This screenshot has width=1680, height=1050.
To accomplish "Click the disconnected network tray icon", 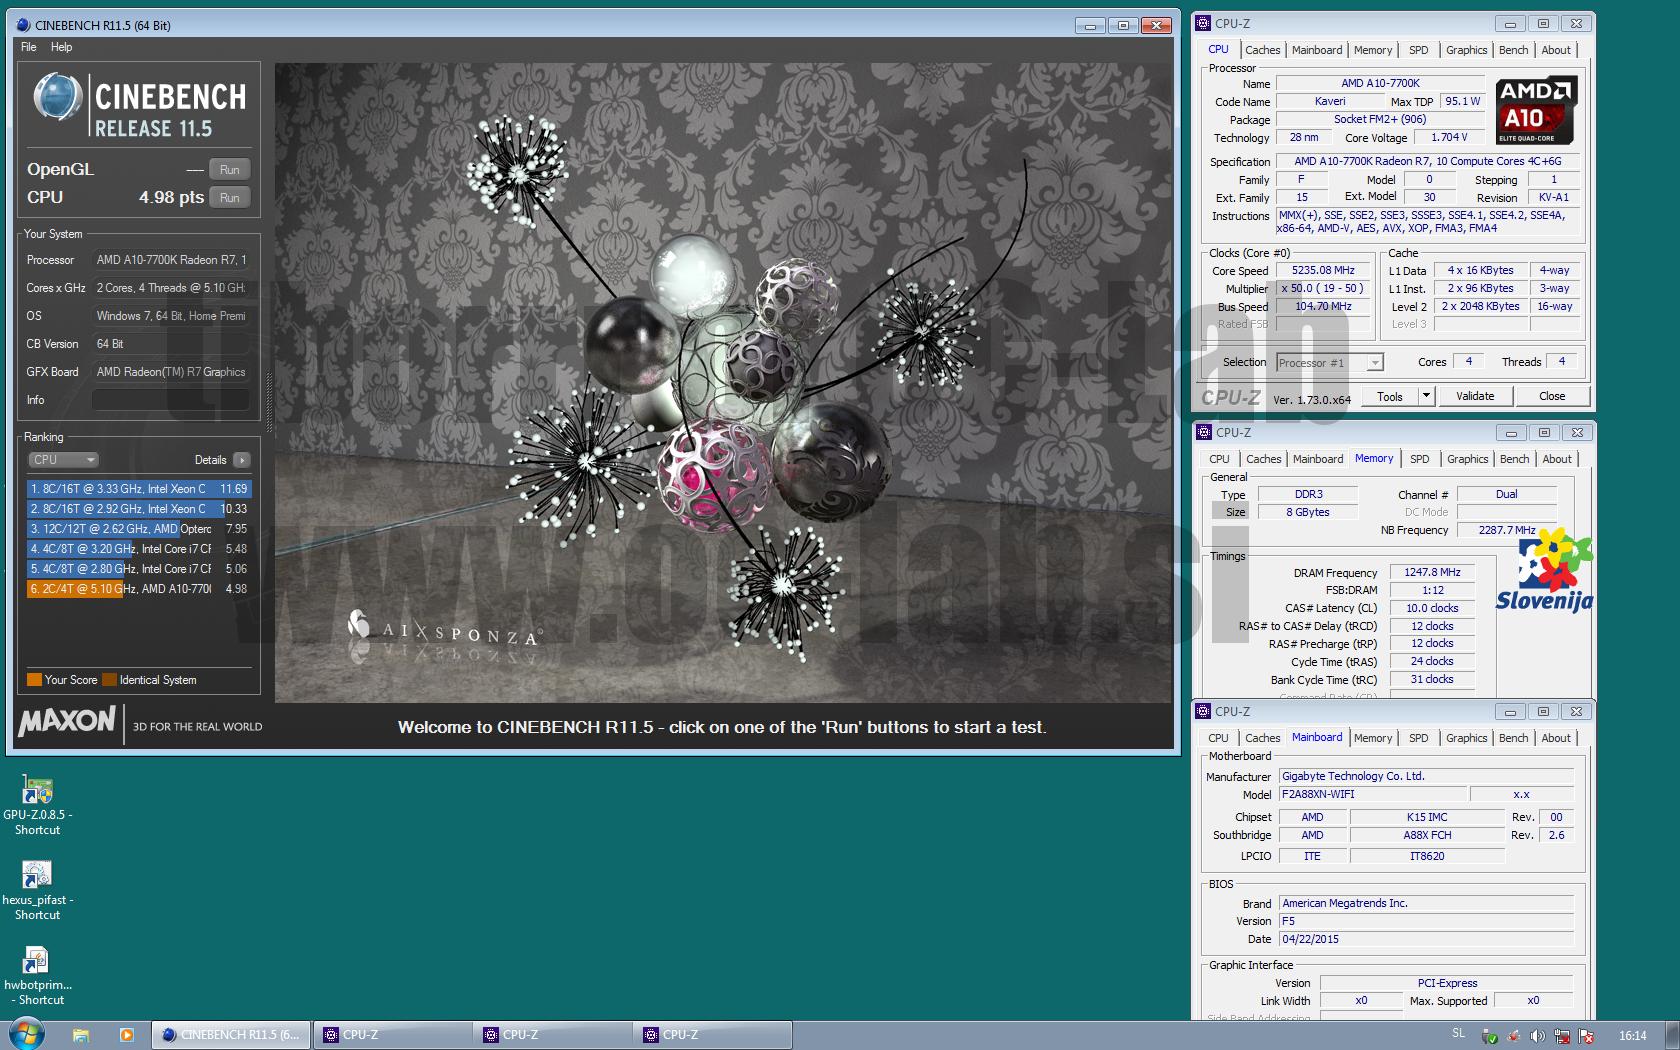I will click(x=1562, y=1036).
